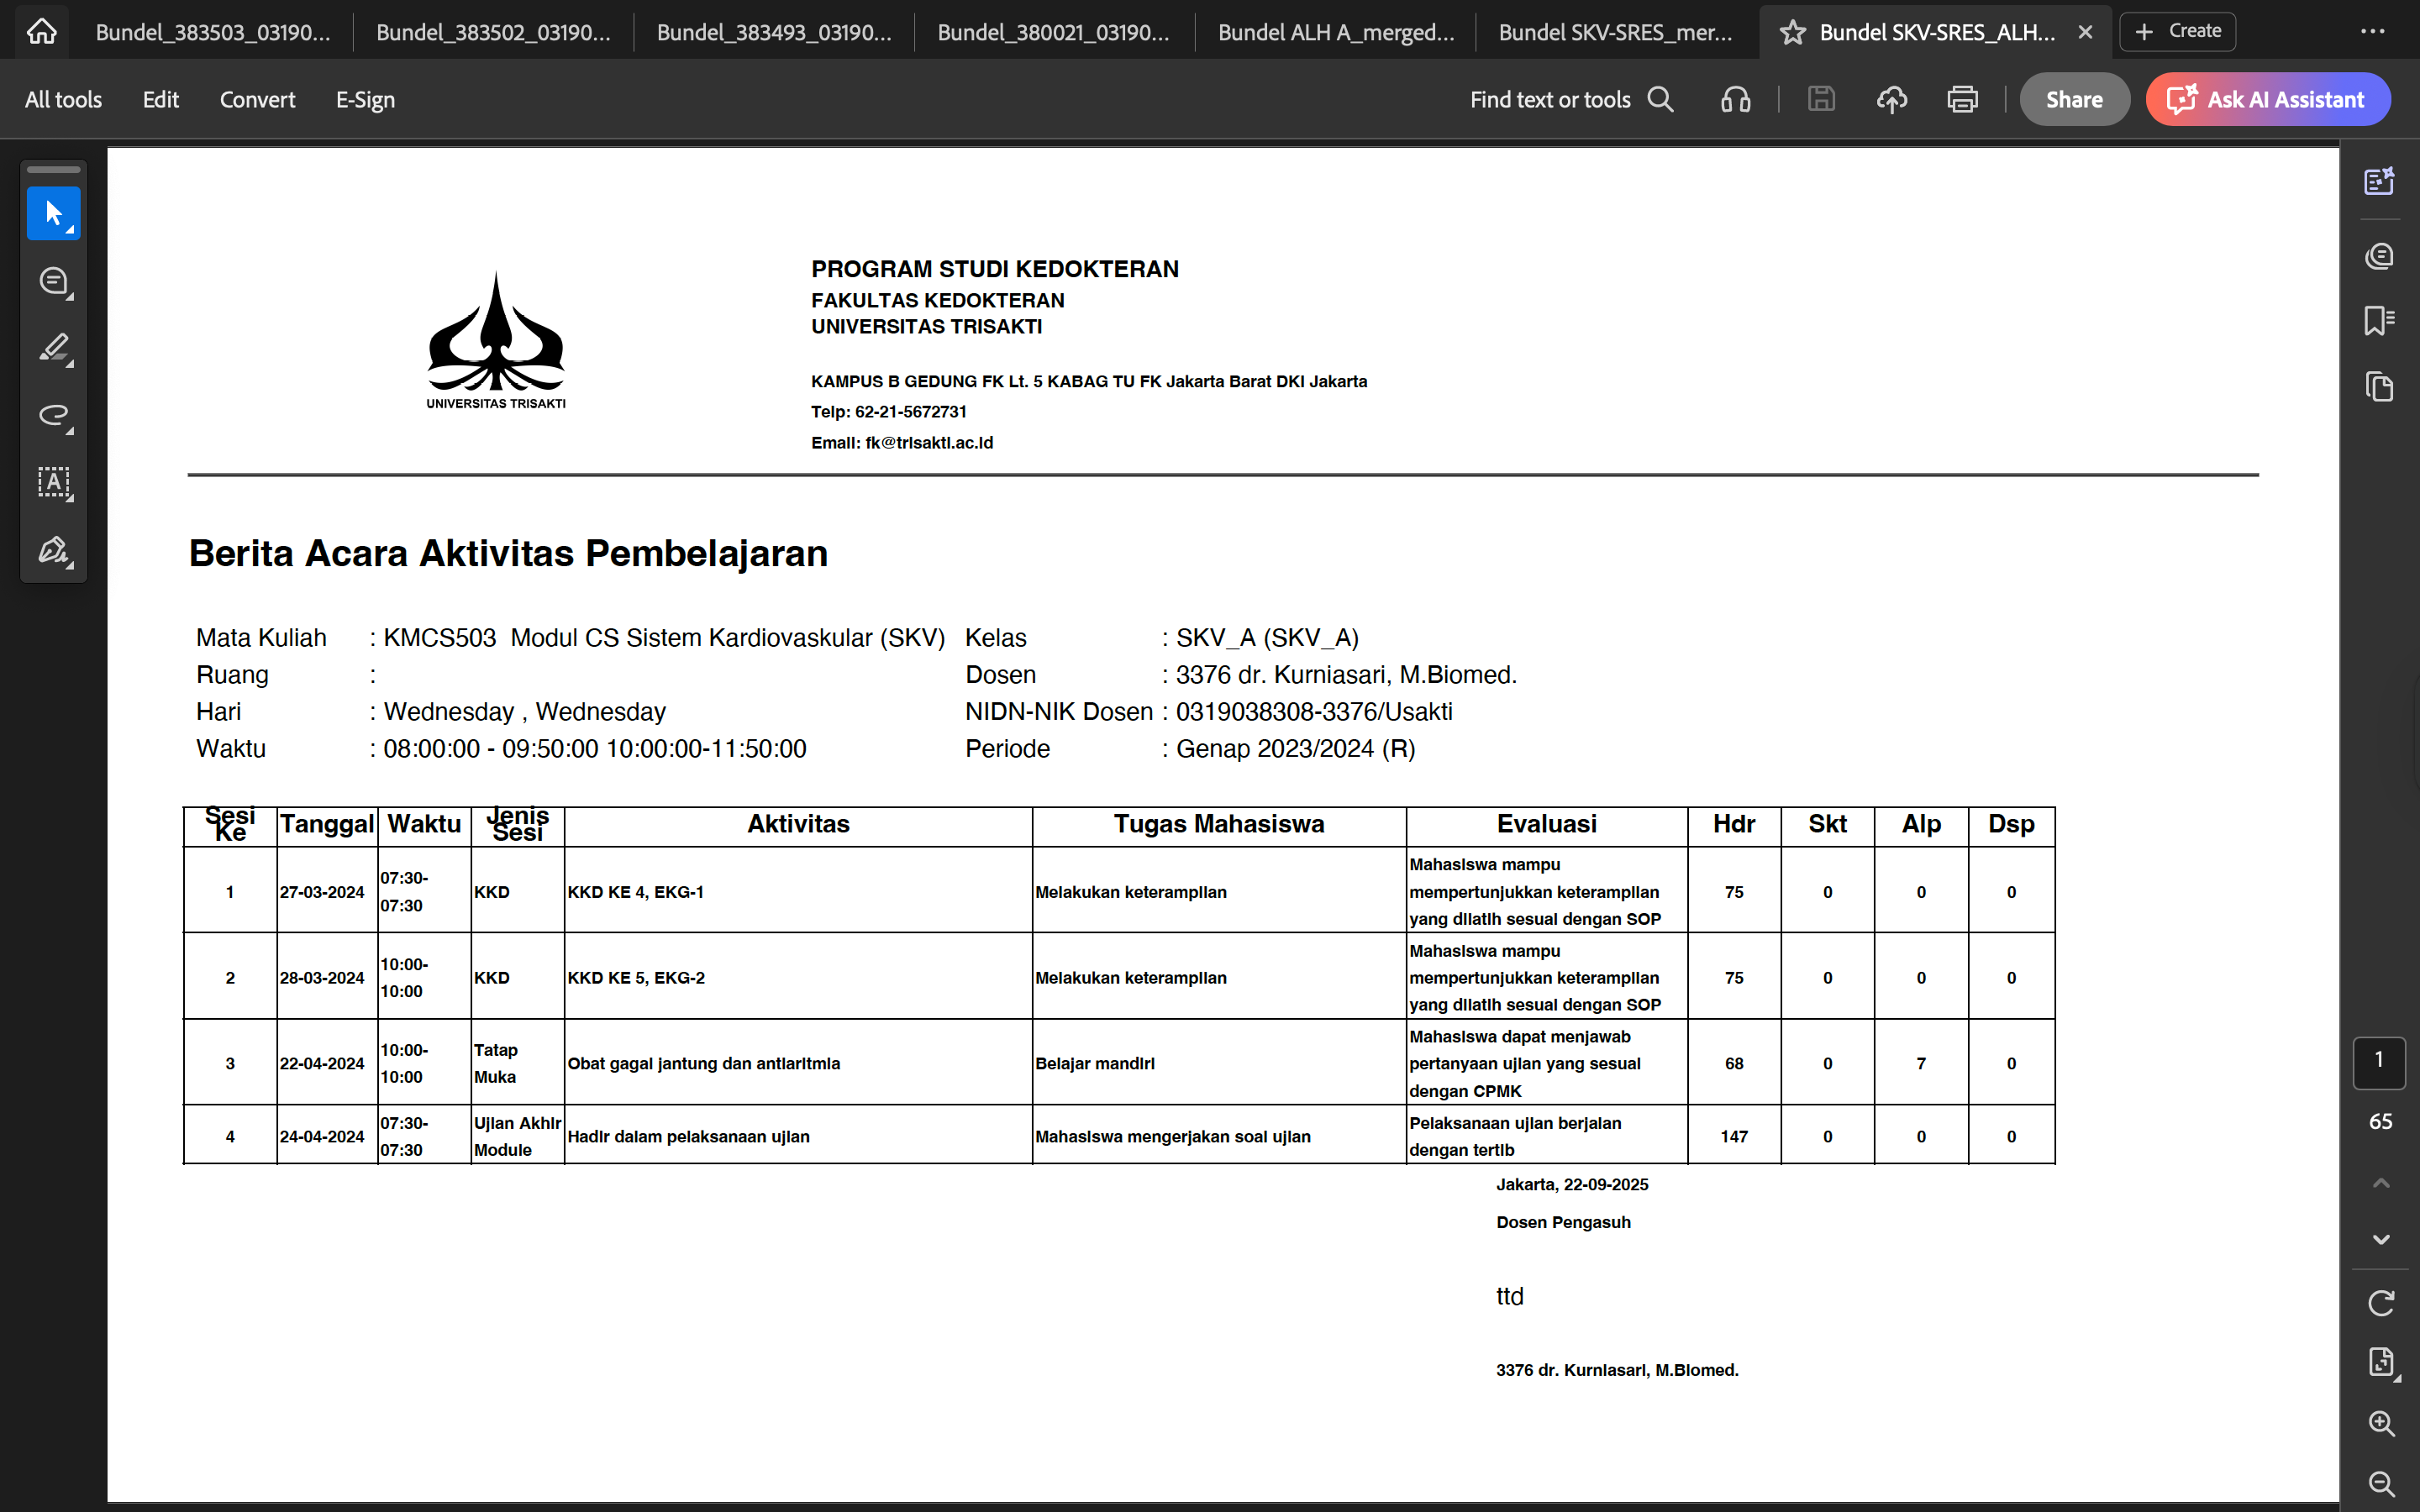This screenshot has height=1512, width=2420.
Task: Pick the add text box tool
Action: point(53,483)
